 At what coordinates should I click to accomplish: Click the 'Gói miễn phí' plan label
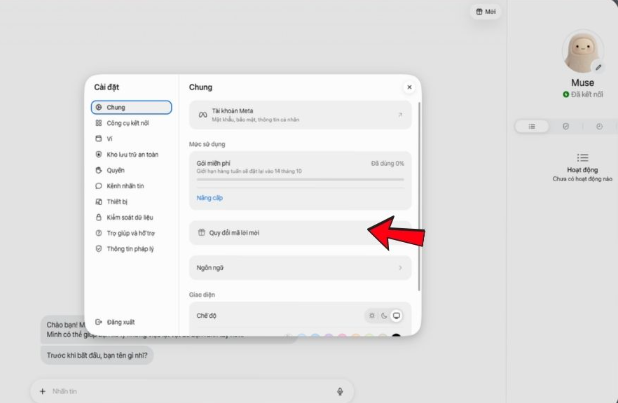[213, 163]
